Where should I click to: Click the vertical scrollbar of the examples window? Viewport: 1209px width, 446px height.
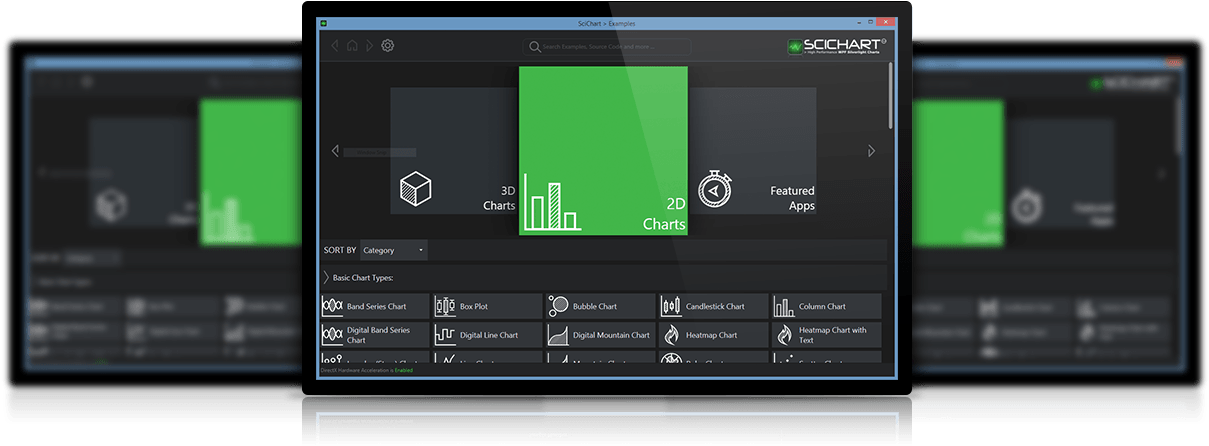coord(890,95)
